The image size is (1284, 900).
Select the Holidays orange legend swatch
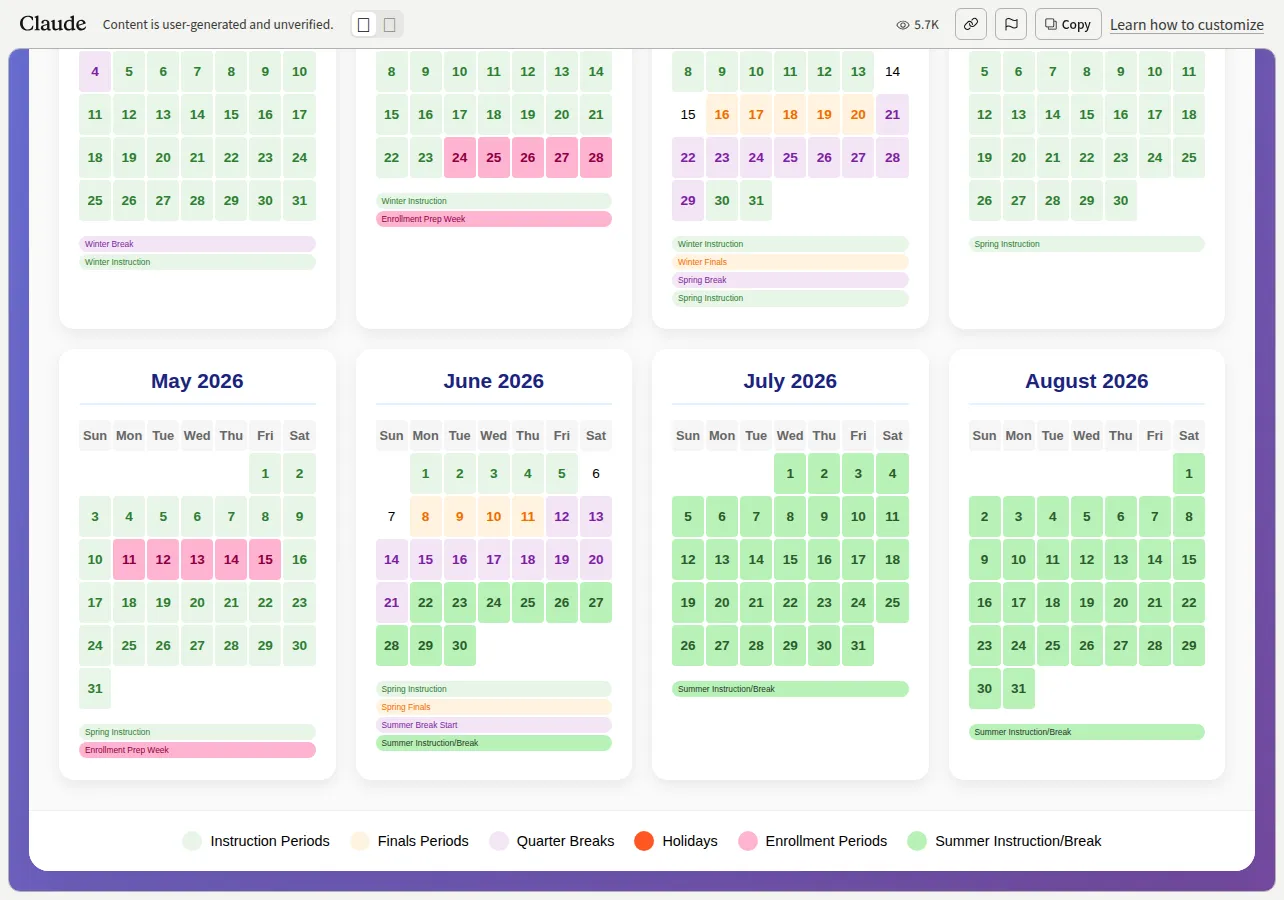click(x=644, y=841)
